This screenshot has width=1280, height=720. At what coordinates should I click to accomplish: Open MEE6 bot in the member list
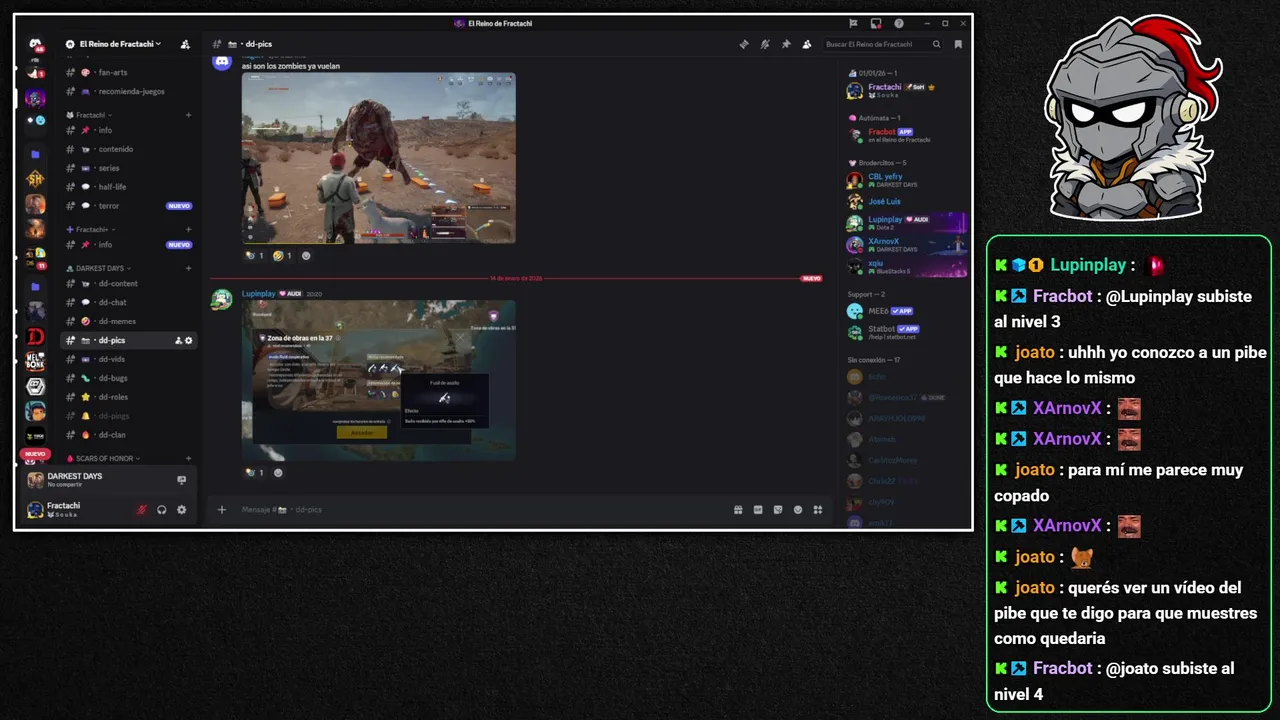click(905, 311)
